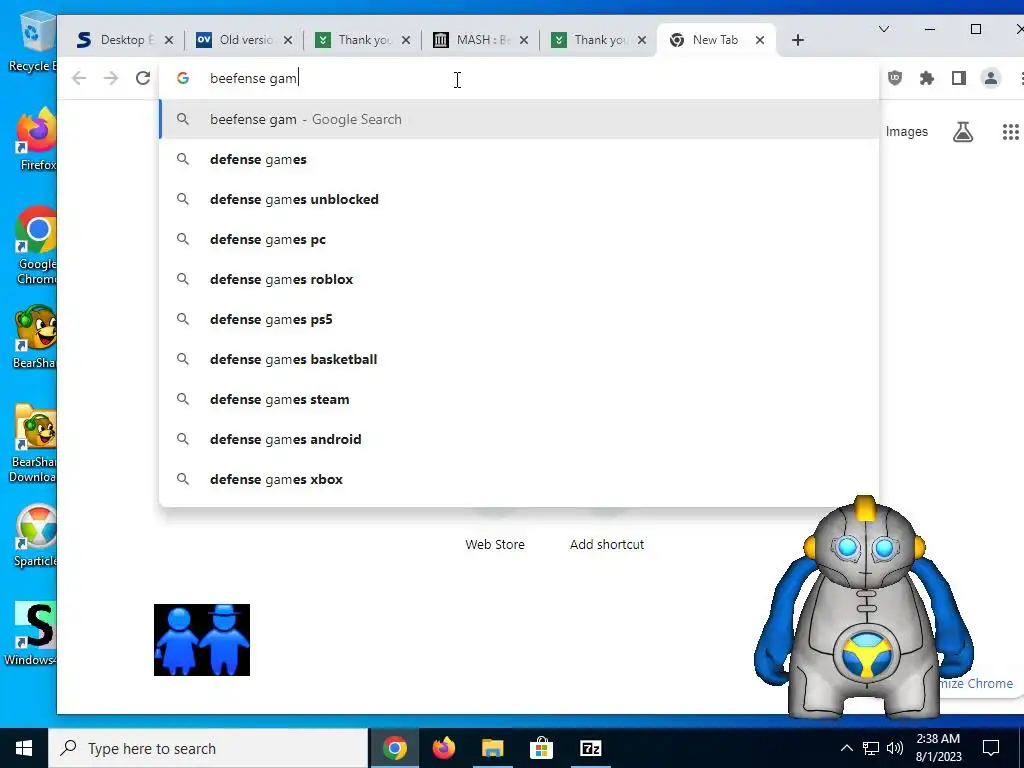This screenshot has height=768, width=1024.
Task: Show hidden system tray icons
Action: [x=846, y=748]
